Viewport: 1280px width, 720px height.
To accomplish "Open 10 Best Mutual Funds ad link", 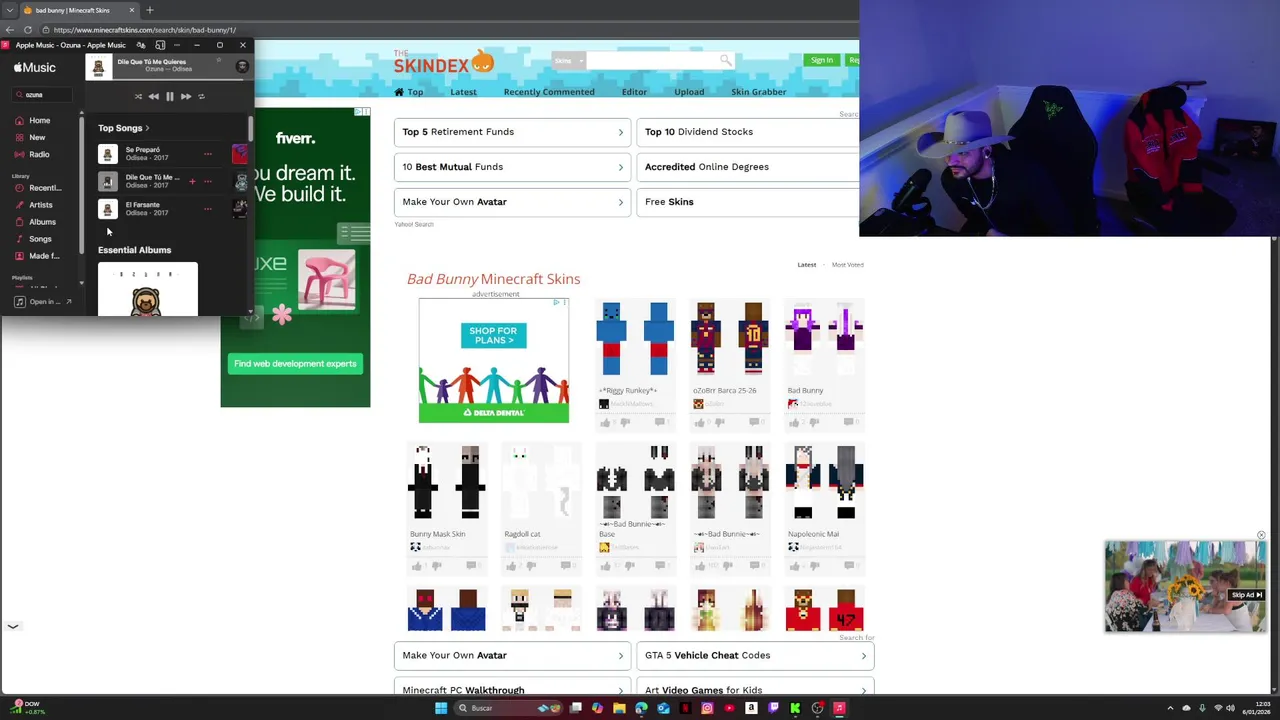I will [x=512, y=167].
